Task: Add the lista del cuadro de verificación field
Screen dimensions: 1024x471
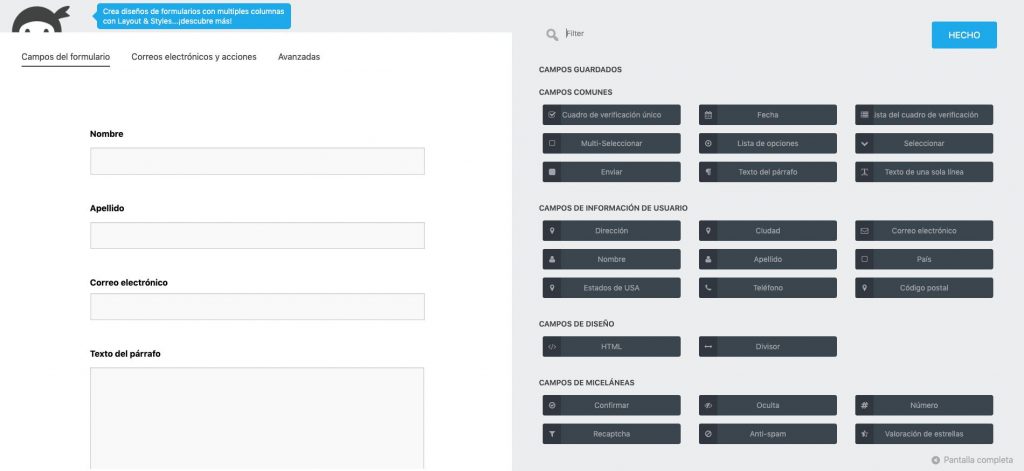Action: point(924,115)
